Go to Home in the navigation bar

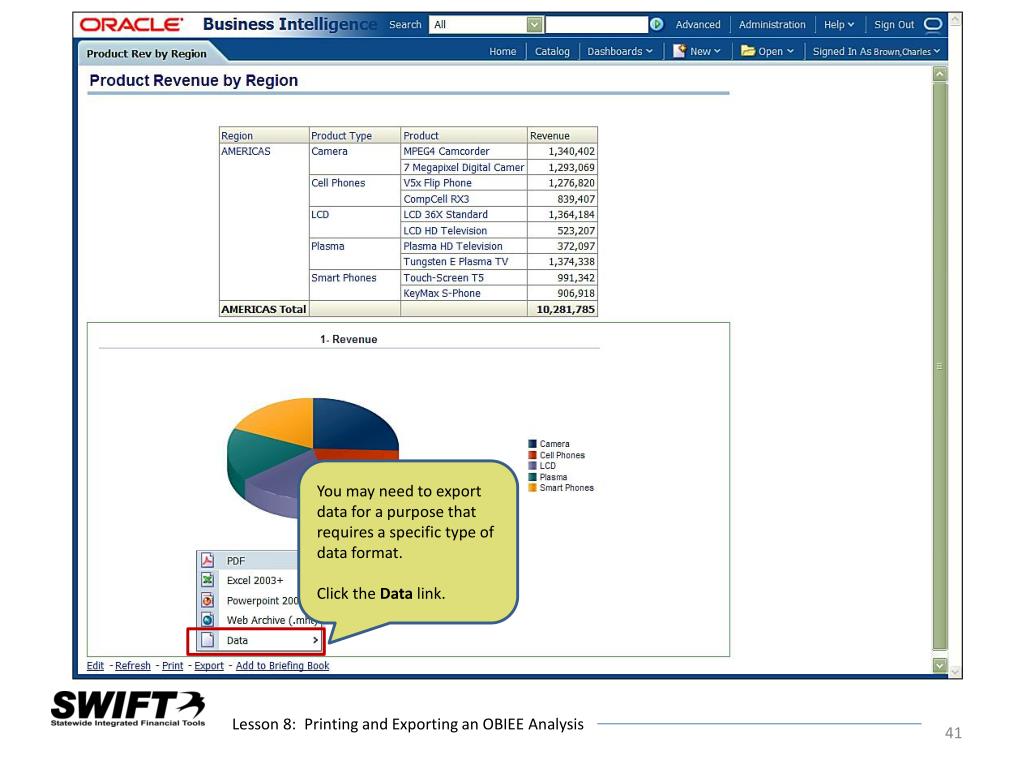coord(502,51)
